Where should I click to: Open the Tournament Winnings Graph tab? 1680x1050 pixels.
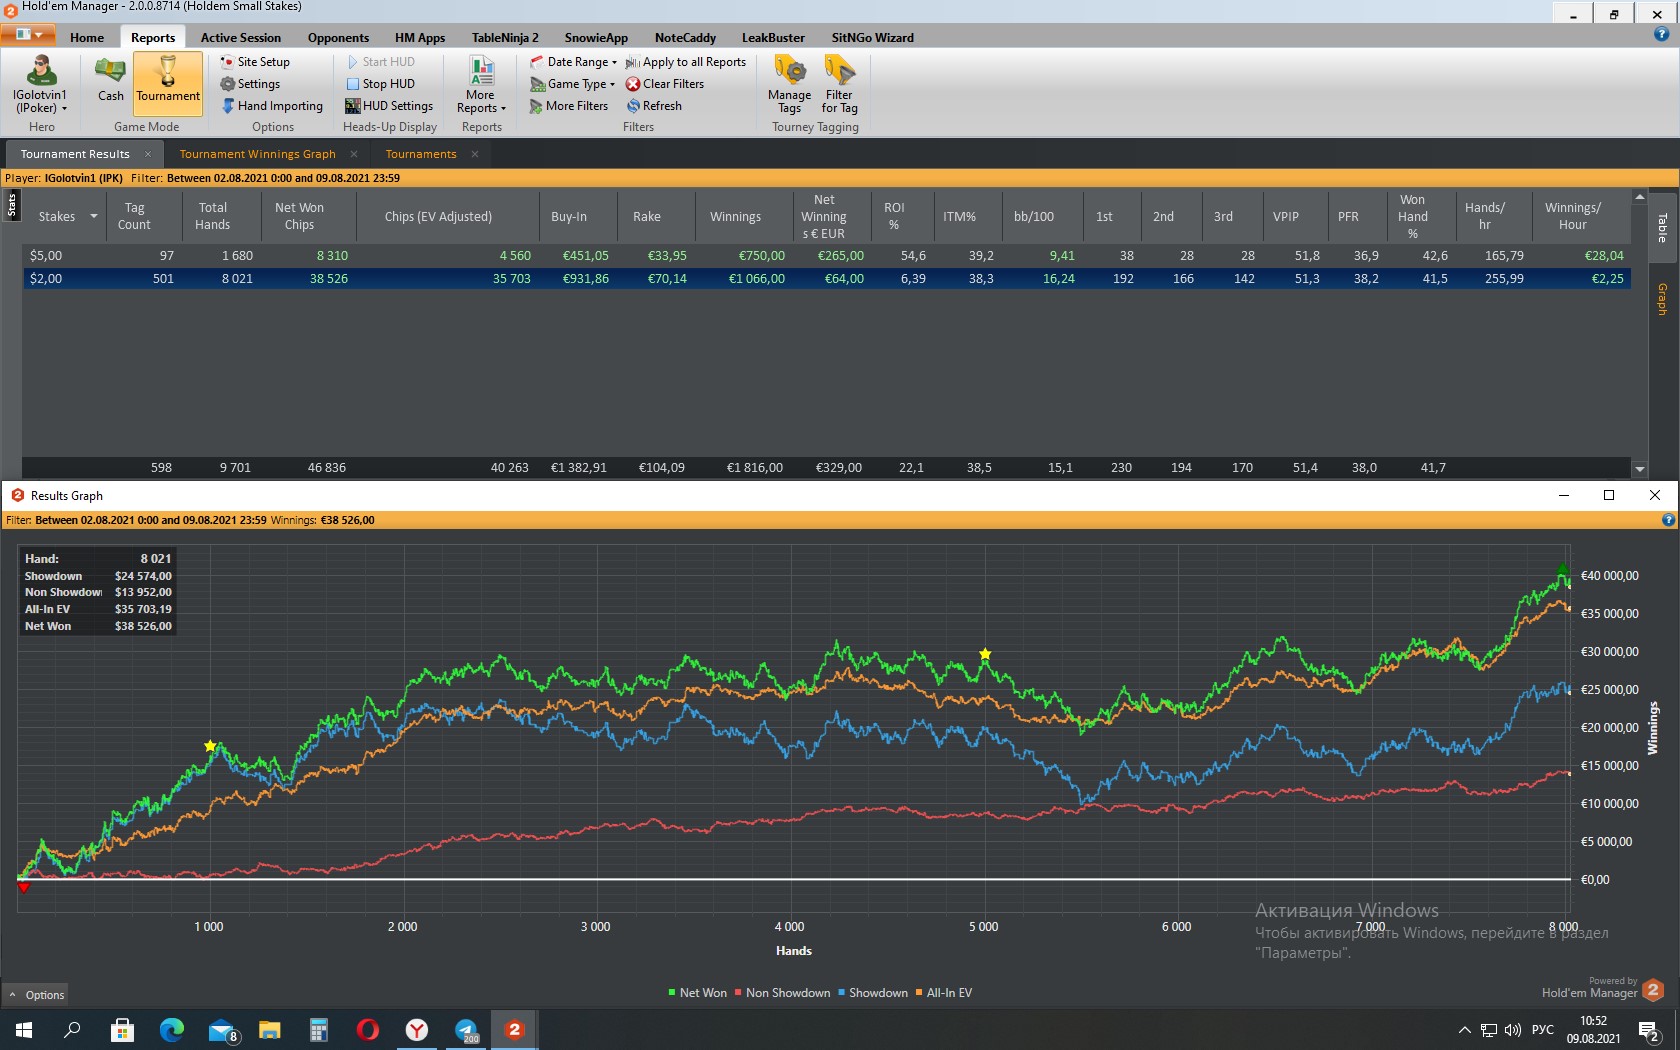pos(257,154)
